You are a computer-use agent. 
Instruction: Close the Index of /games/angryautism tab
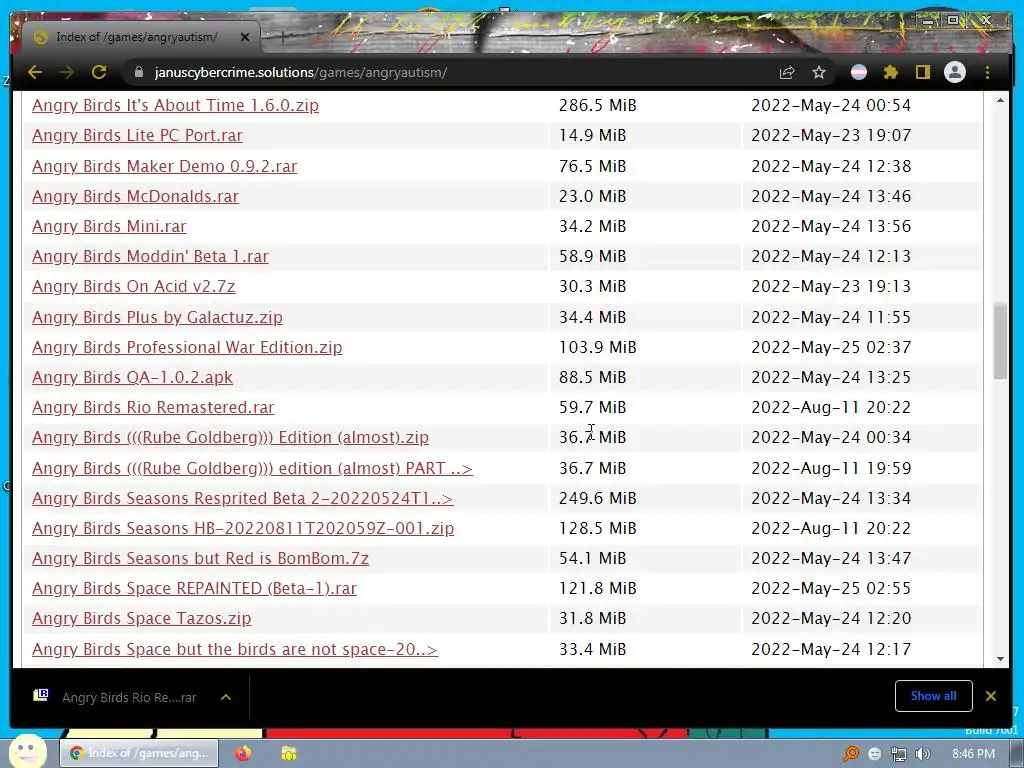tap(245, 37)
